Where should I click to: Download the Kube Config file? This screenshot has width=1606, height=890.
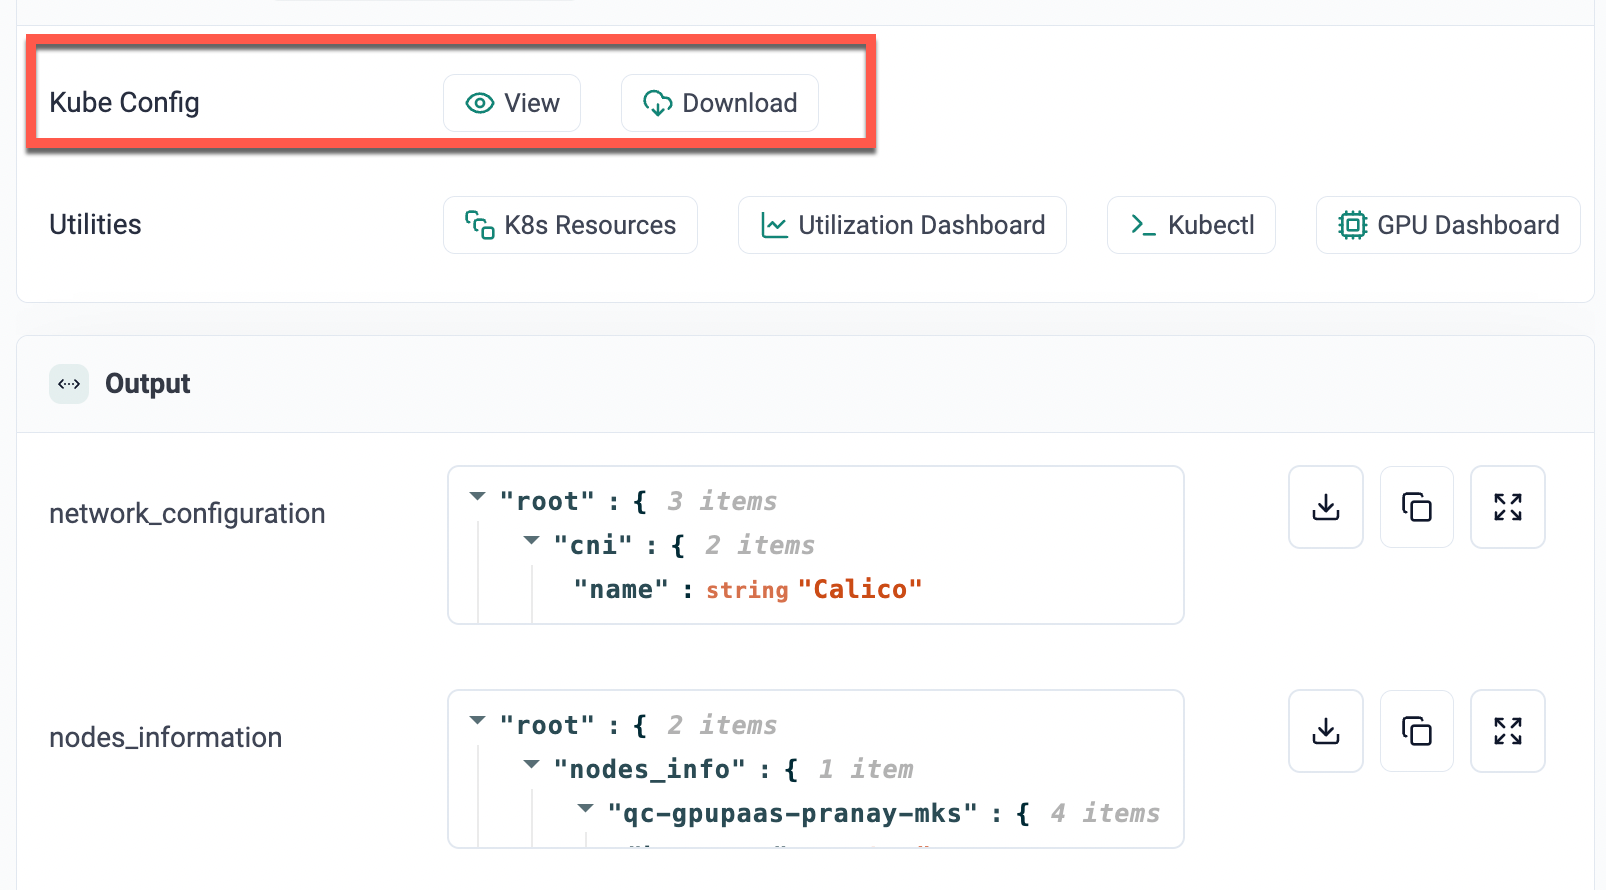click(719, 103)
